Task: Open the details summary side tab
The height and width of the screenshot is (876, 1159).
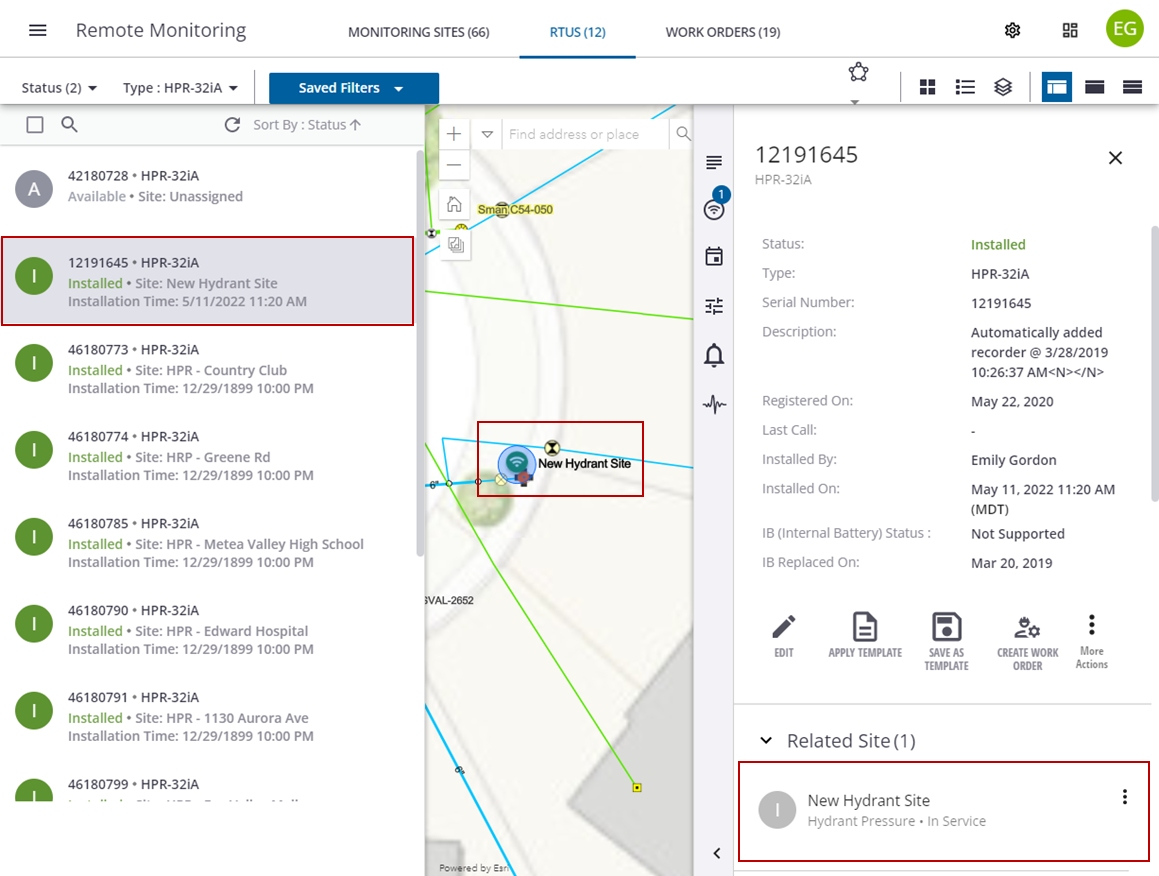Action: (x=714, y=162)
